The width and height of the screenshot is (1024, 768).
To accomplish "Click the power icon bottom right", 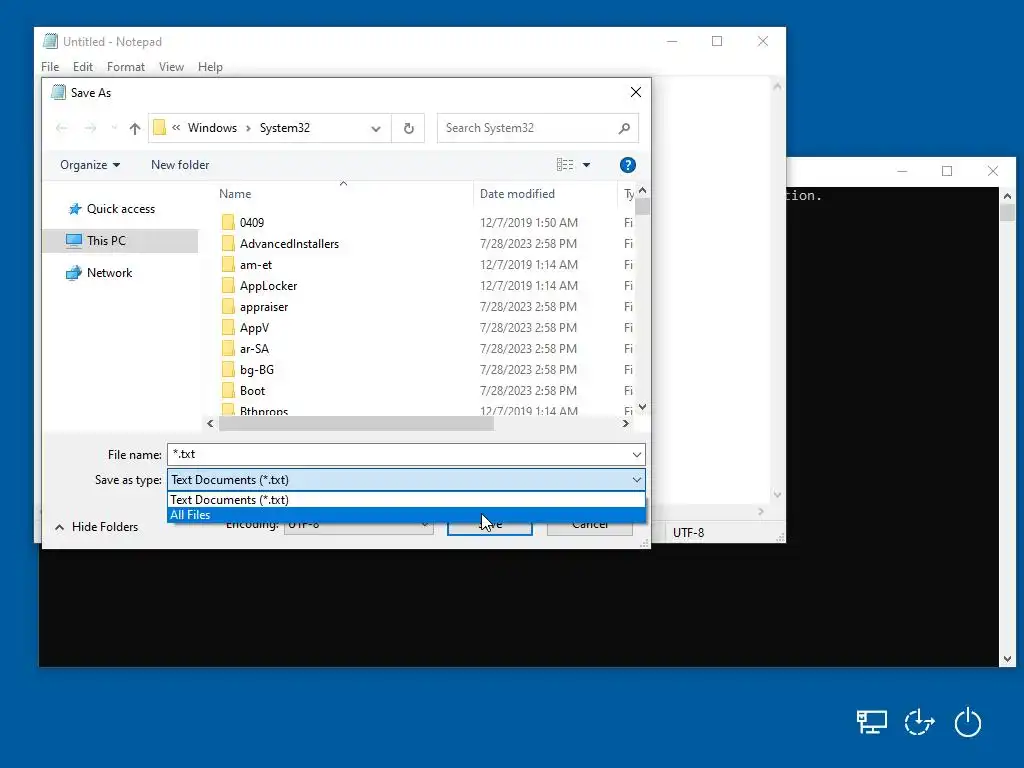I will point(968,722).
